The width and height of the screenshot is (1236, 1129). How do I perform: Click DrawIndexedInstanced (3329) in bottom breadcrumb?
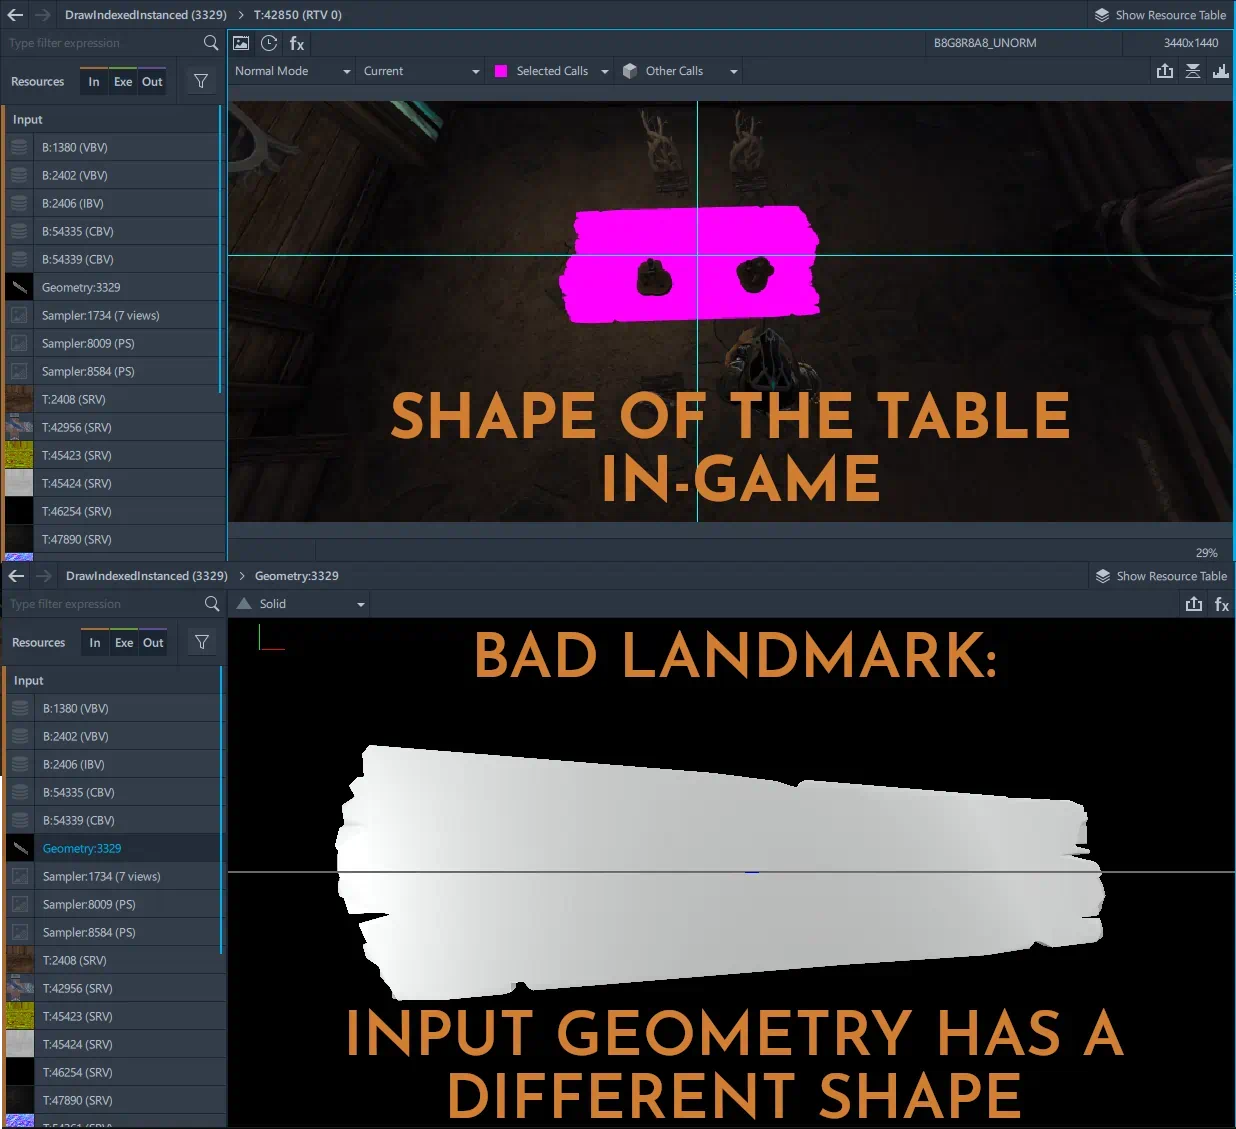pos(147,576)
